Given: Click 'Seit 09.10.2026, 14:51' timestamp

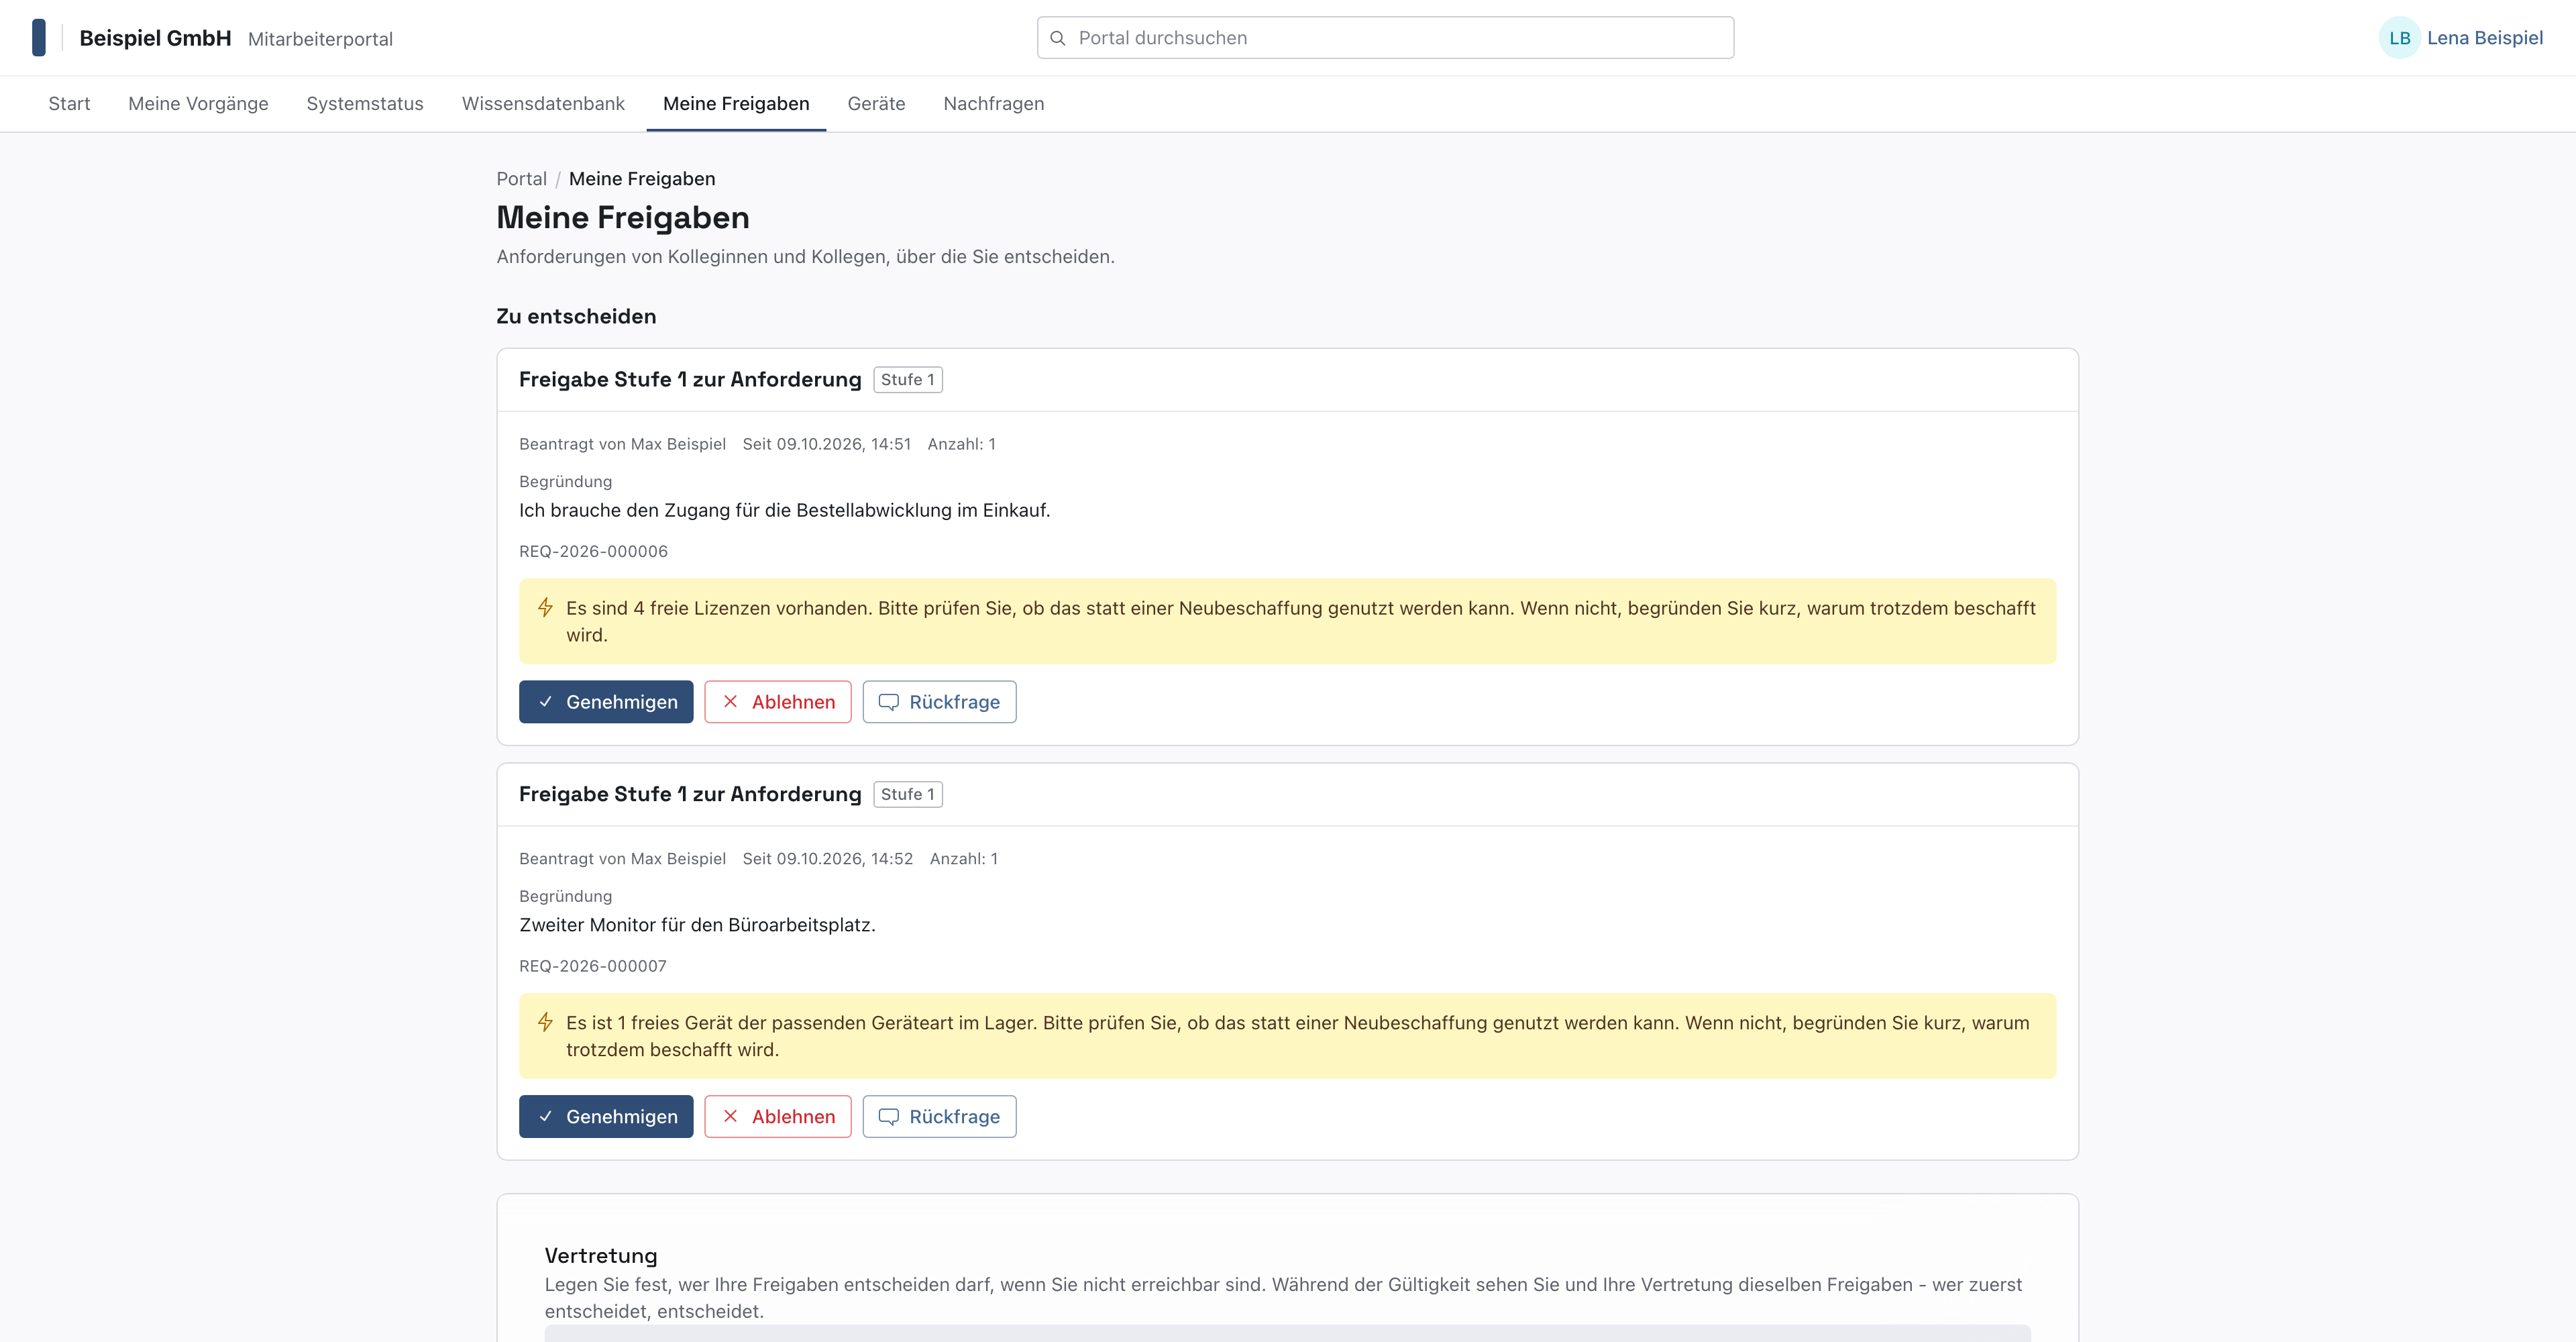Looking at the screenshot, I should pyautogui.click(x=826, y=444).
